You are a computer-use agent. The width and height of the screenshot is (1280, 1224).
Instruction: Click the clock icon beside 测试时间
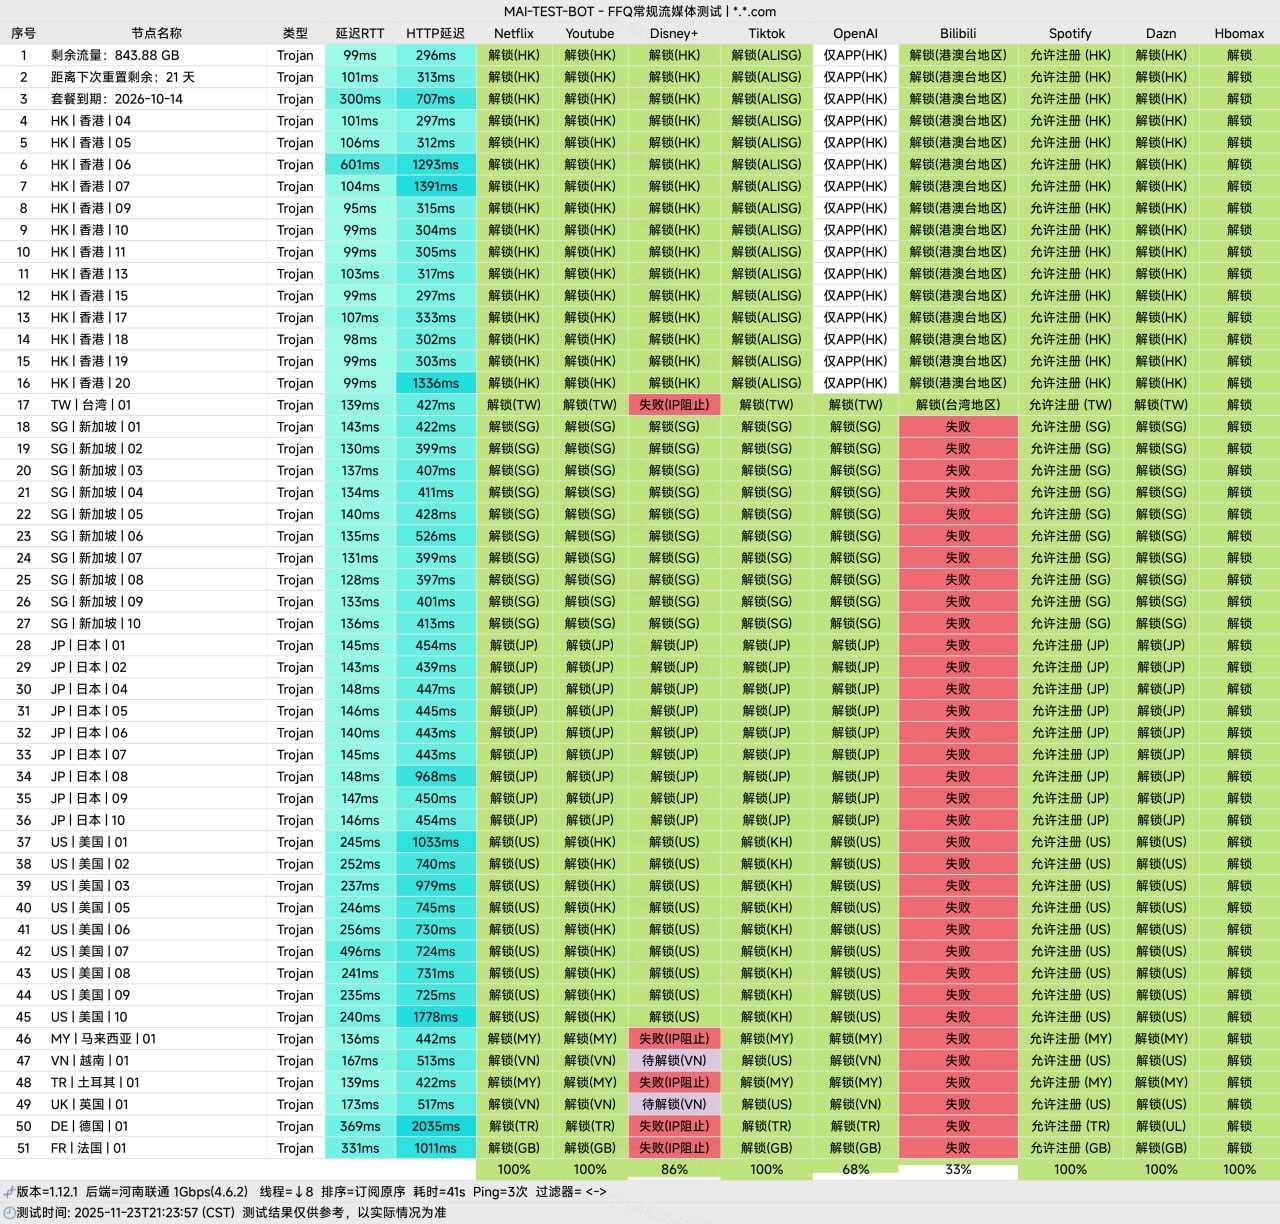8,1212
